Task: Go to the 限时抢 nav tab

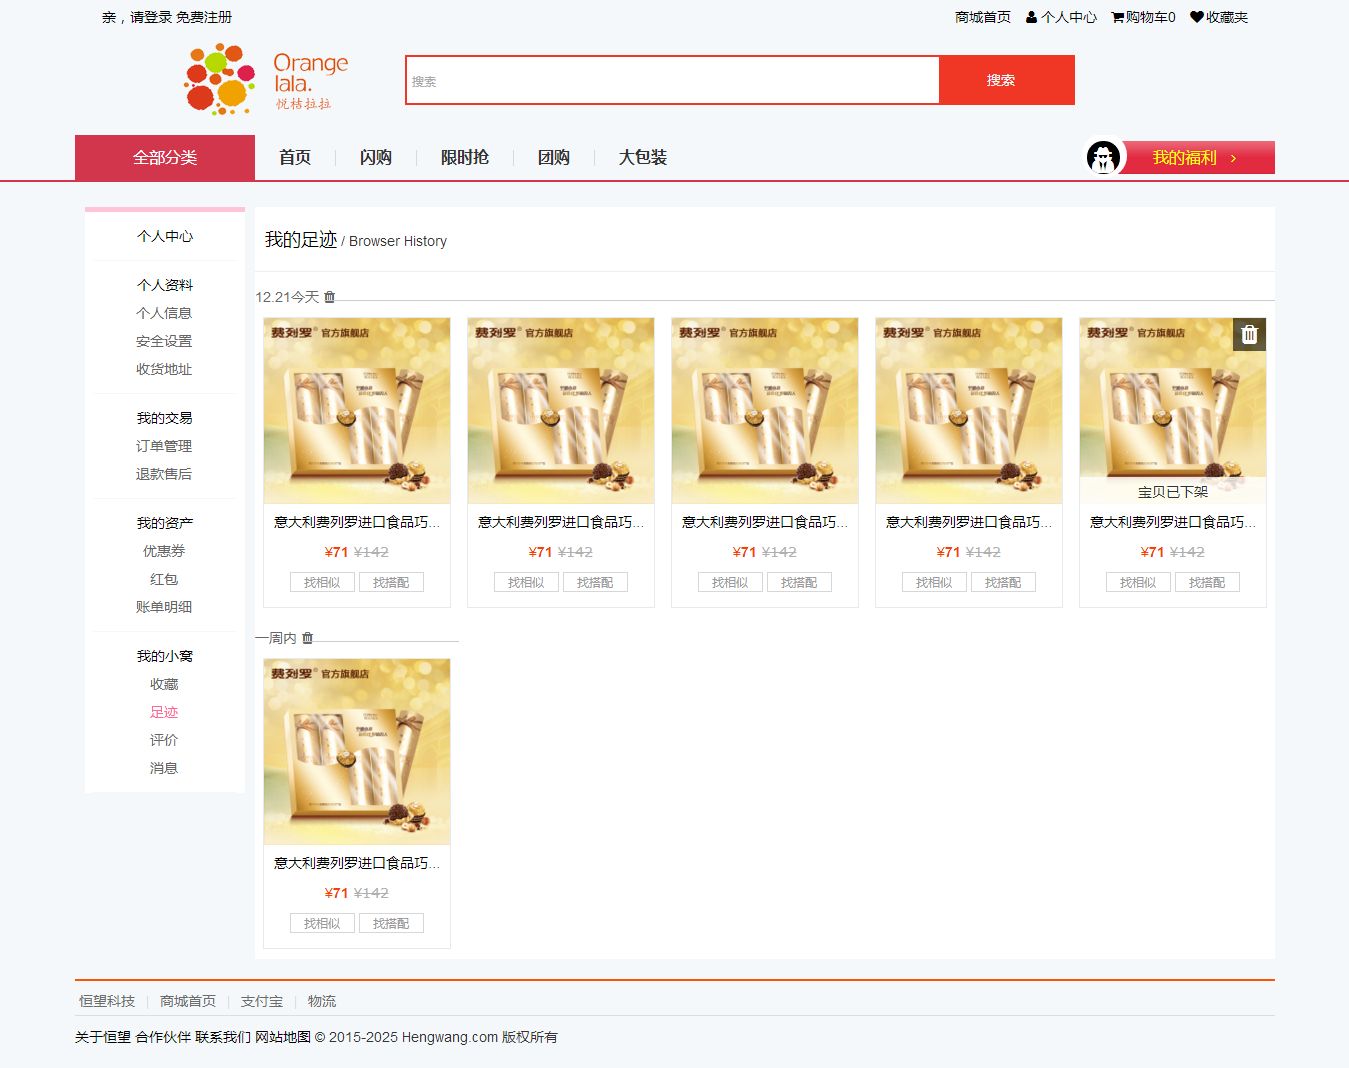Action: pyautogui.click(x=465, y=157)
